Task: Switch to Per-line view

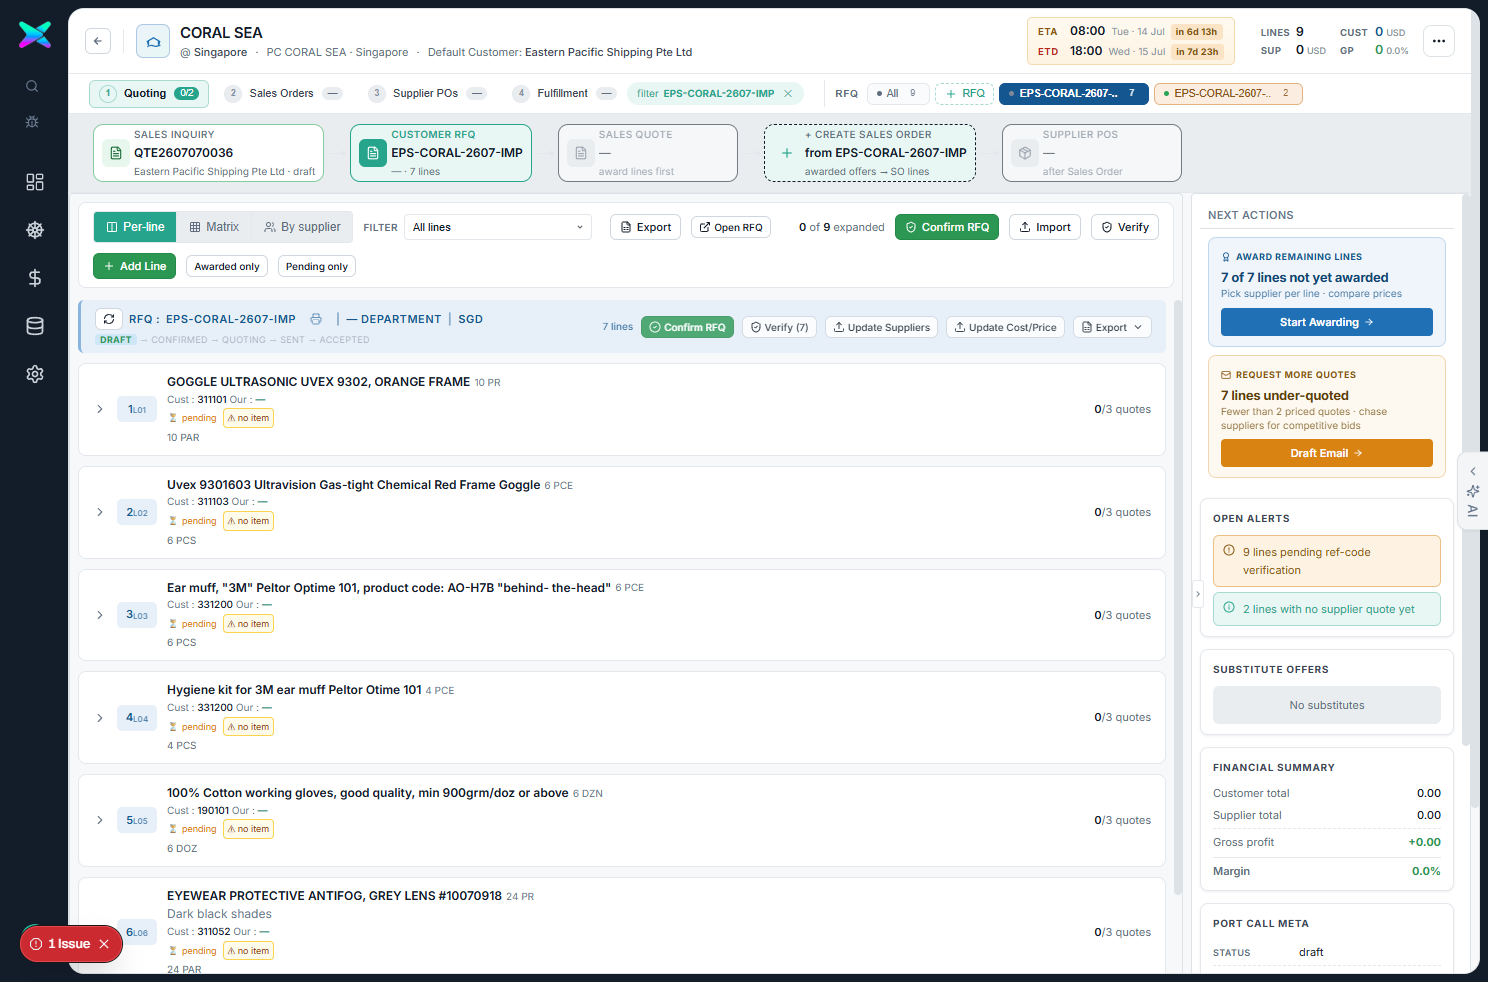Action: tap(135, 227)
